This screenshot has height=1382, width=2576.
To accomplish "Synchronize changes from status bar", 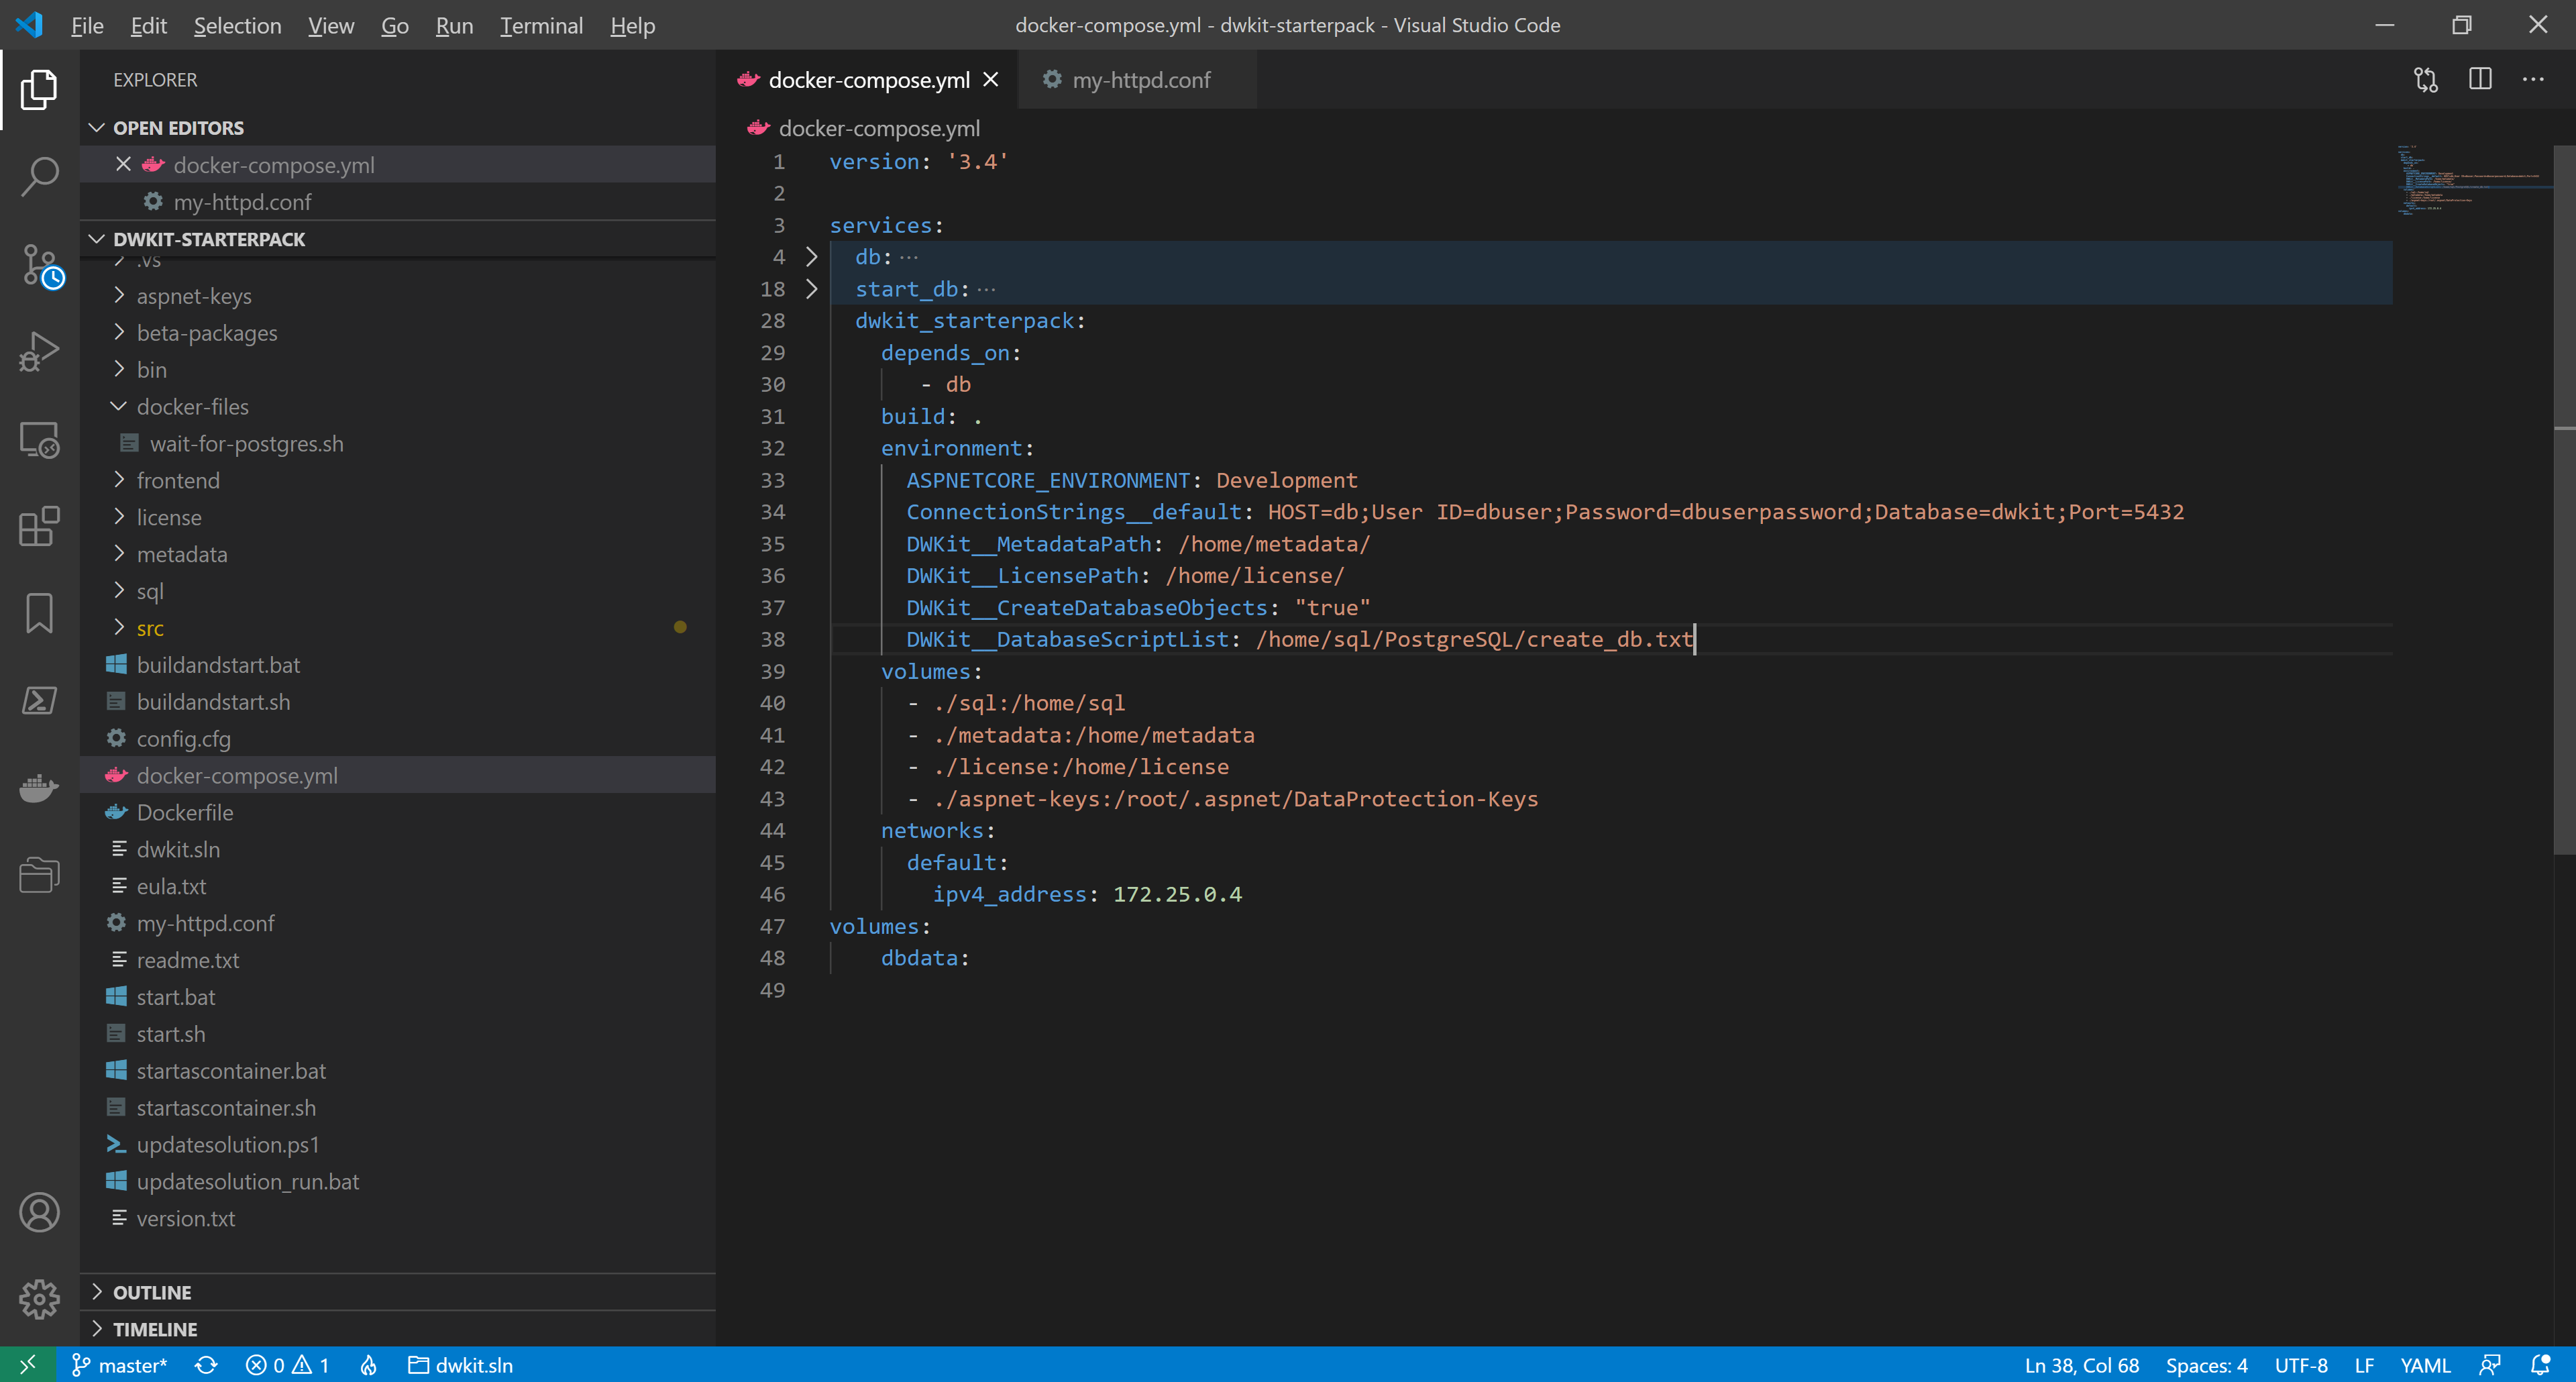I will click(206, 1365).
